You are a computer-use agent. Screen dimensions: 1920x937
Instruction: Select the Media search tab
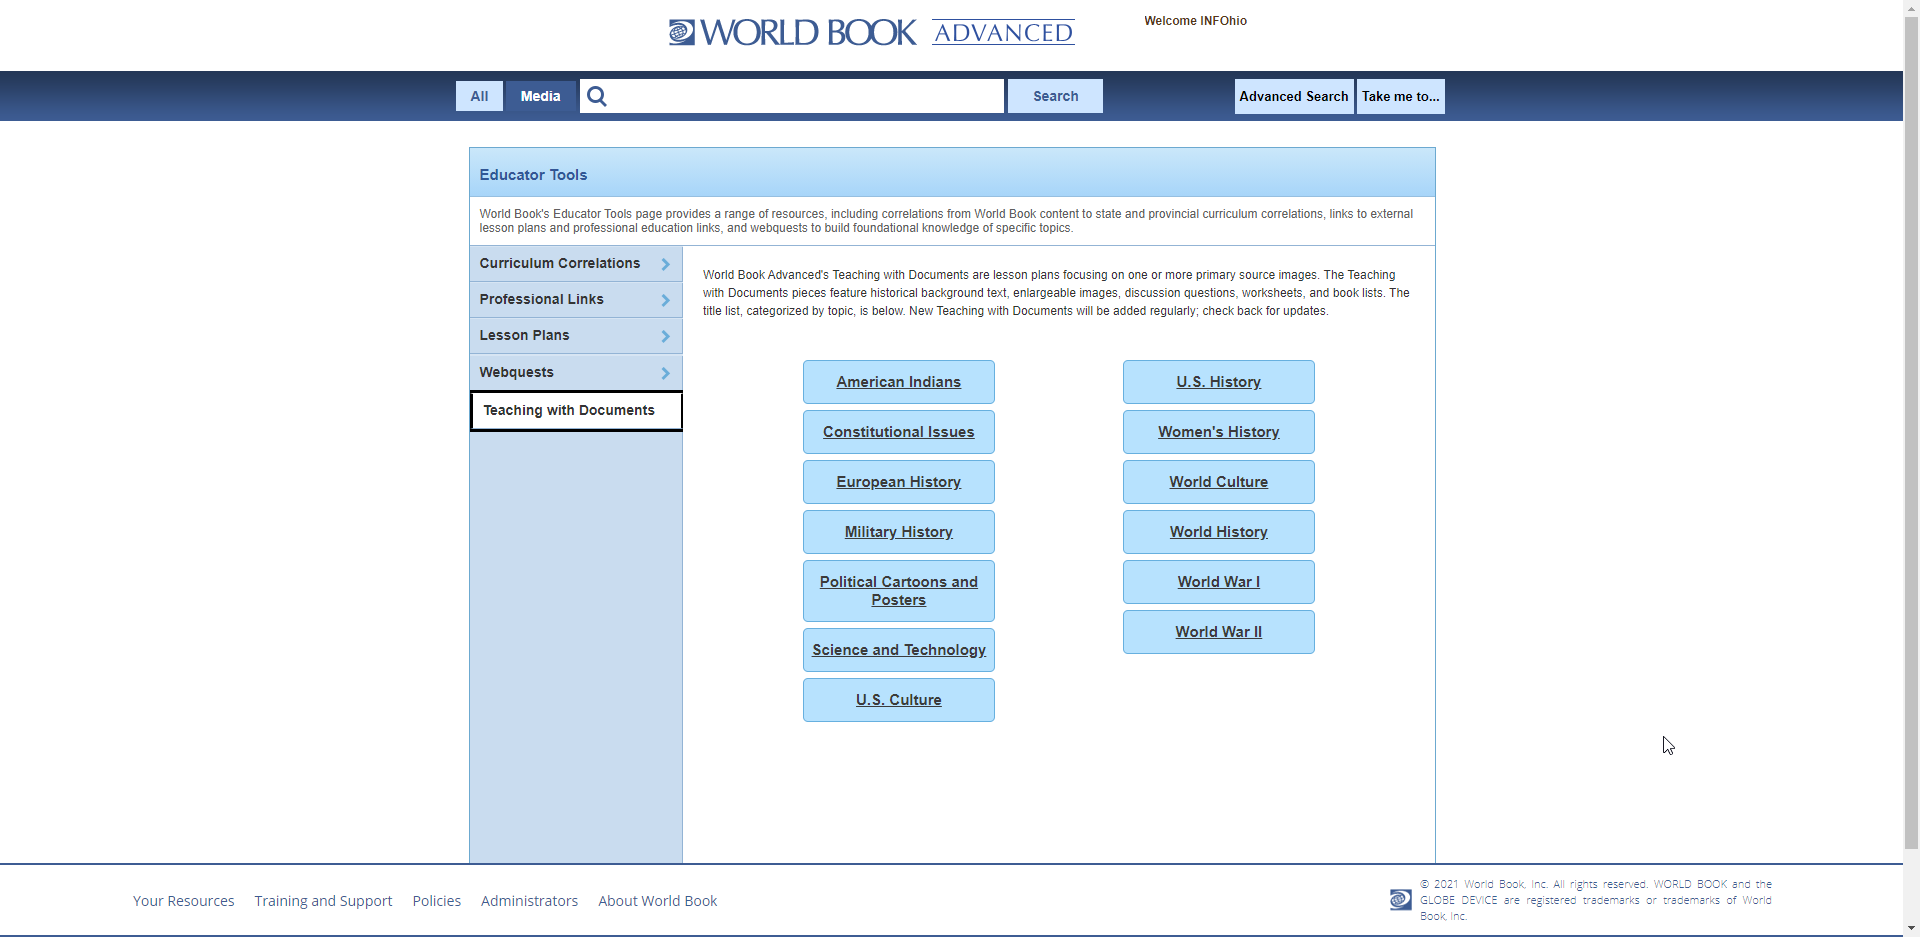point(540,96)
